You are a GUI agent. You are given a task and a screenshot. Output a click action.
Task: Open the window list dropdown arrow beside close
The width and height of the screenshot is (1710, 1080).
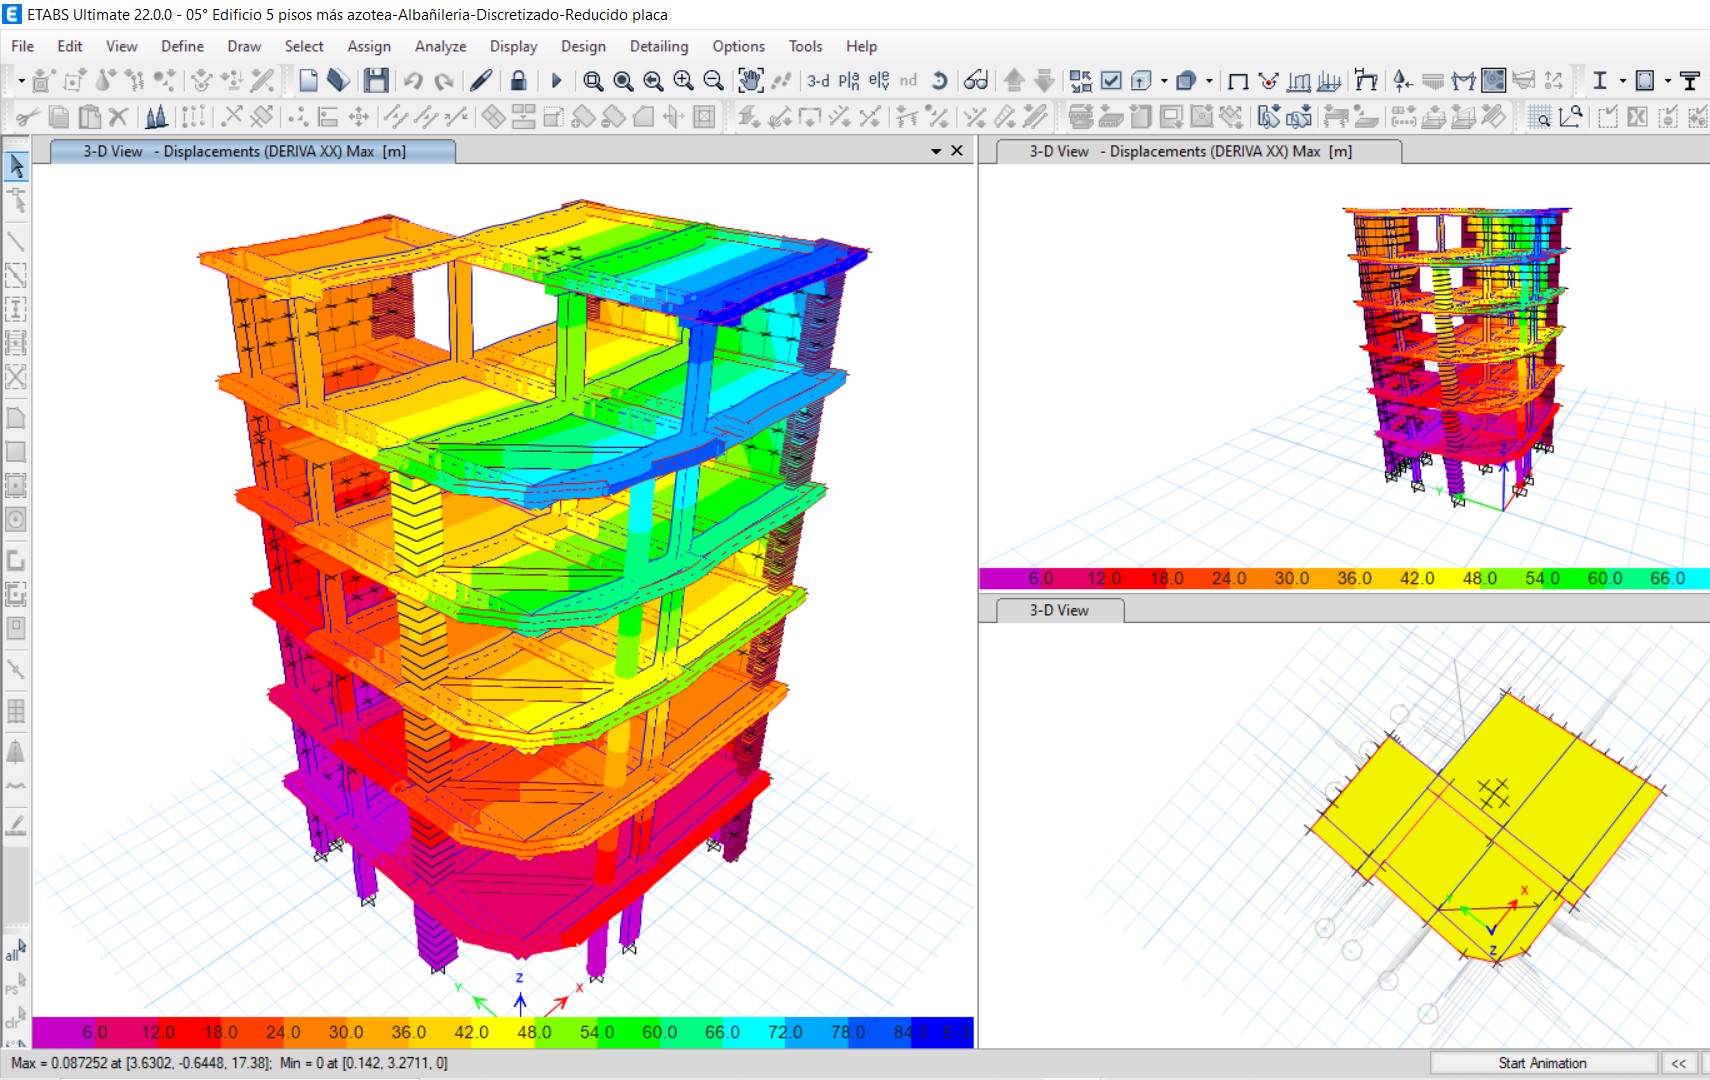pyautogui.click(x=936, y=151)
